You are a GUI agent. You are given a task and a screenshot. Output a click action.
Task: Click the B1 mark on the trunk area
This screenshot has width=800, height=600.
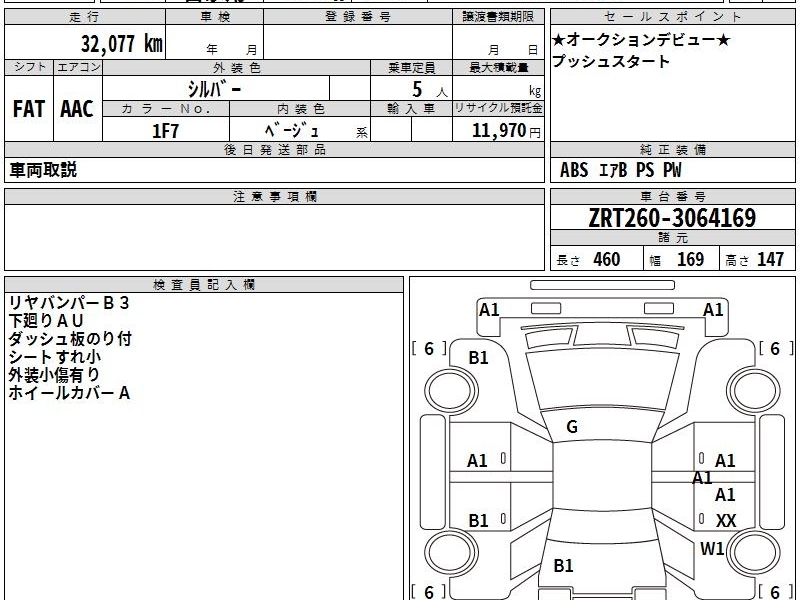(x=563, y=565)
